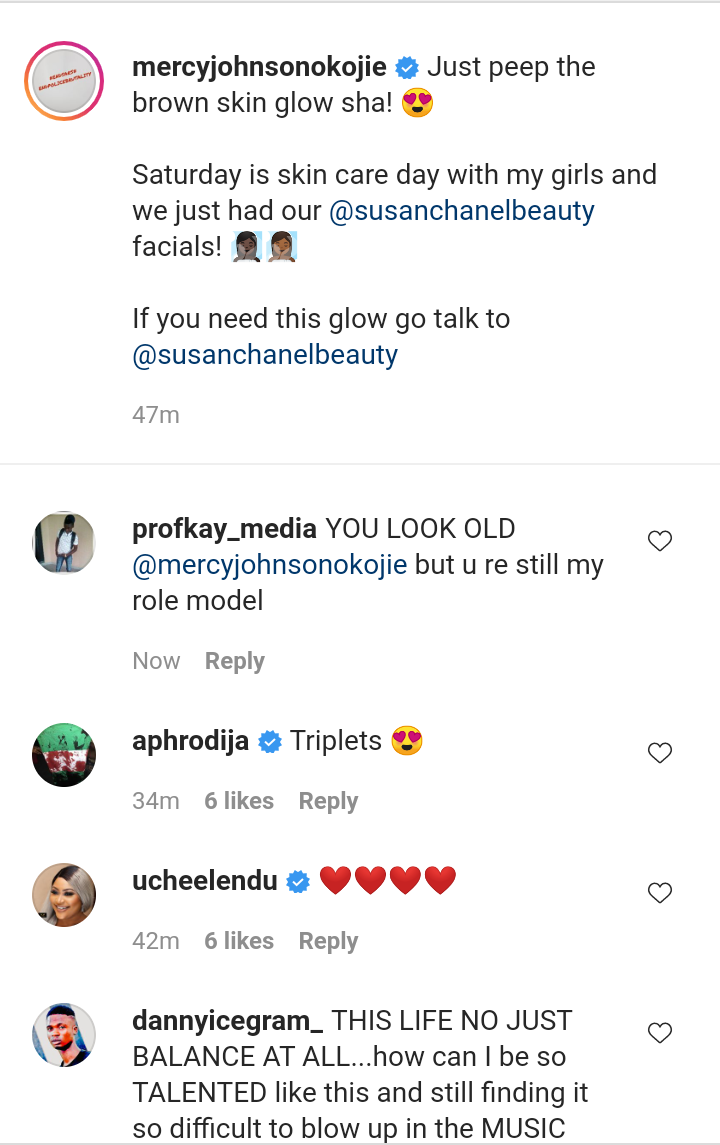
Task: Open the first @susanchanelbeauty mention in the caption
Action: pos(462,211)
